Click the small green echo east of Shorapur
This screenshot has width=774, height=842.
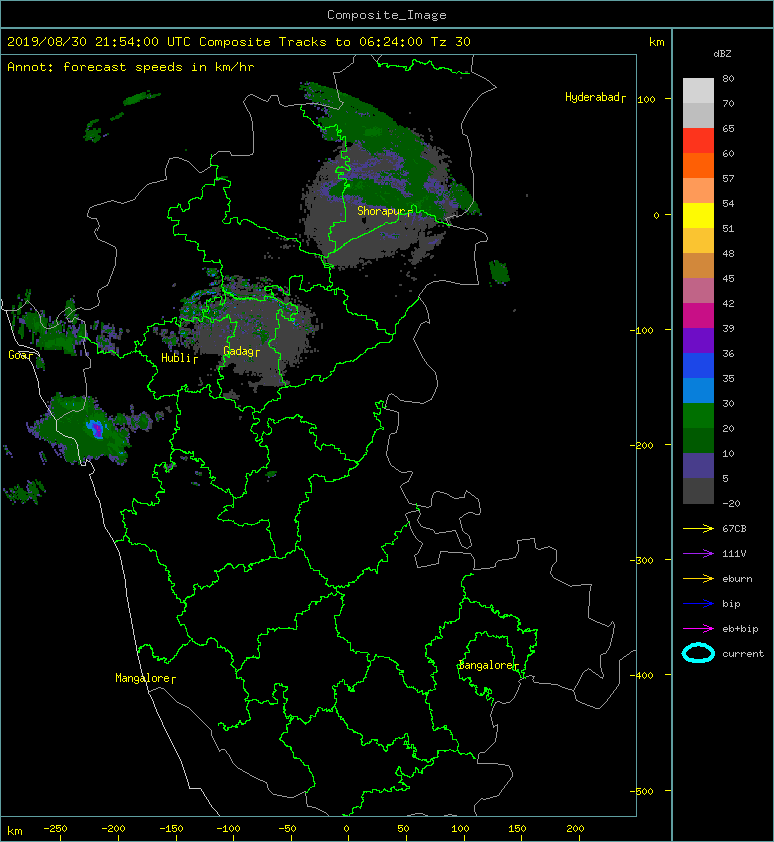click(499, 272)
